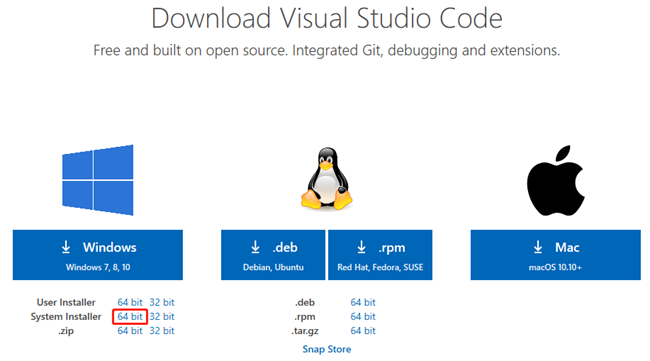650x361 pixels.
Task: Get the Windows .zip 64 bit download
Action: (x=130, y=331)
